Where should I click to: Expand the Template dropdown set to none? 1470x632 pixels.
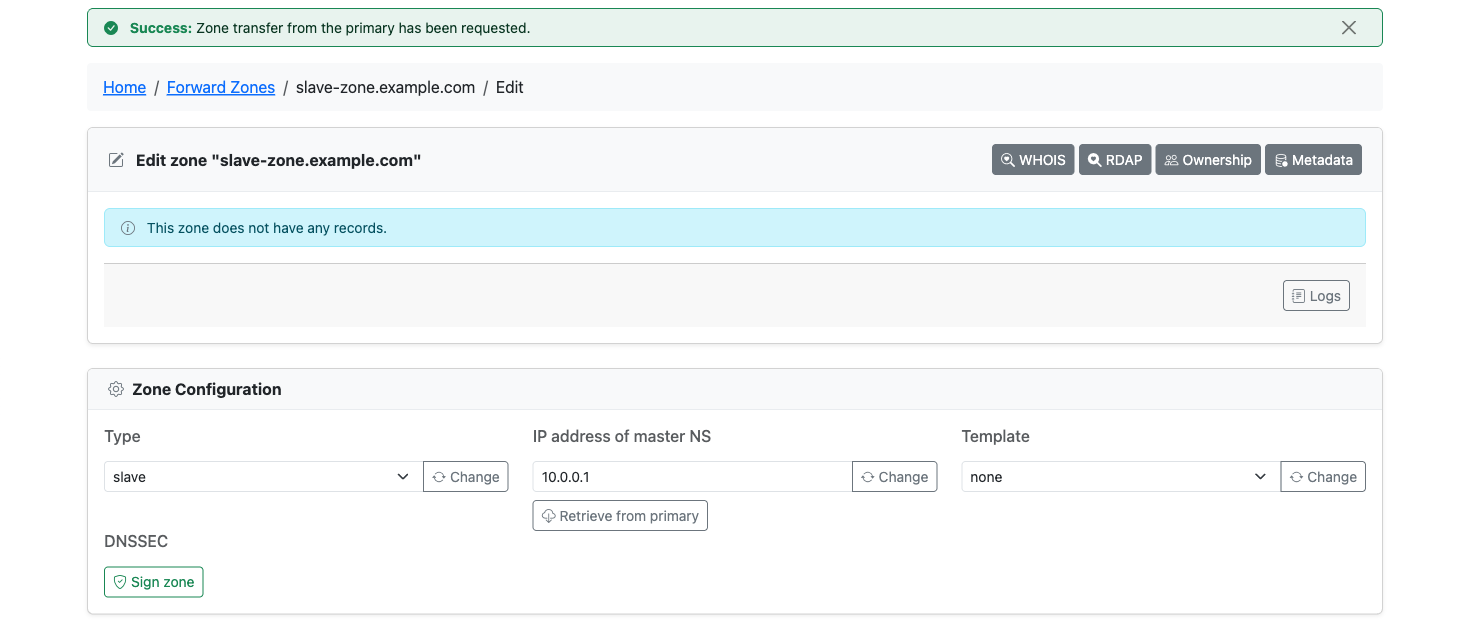[1121, 477]
